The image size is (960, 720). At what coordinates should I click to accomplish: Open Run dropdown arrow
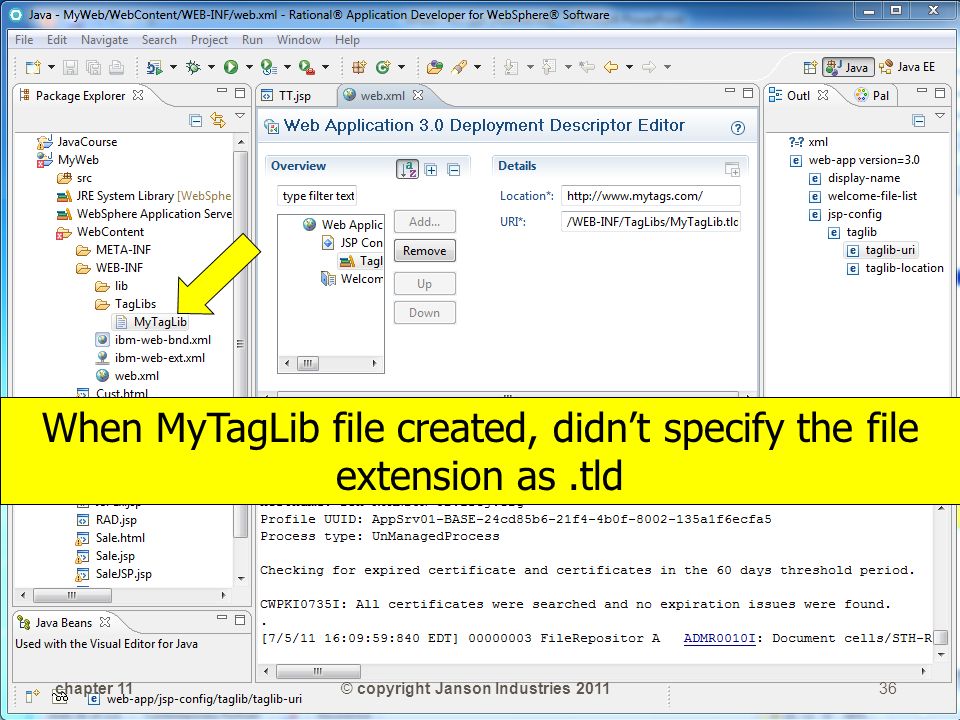click(x=249, y=67)
